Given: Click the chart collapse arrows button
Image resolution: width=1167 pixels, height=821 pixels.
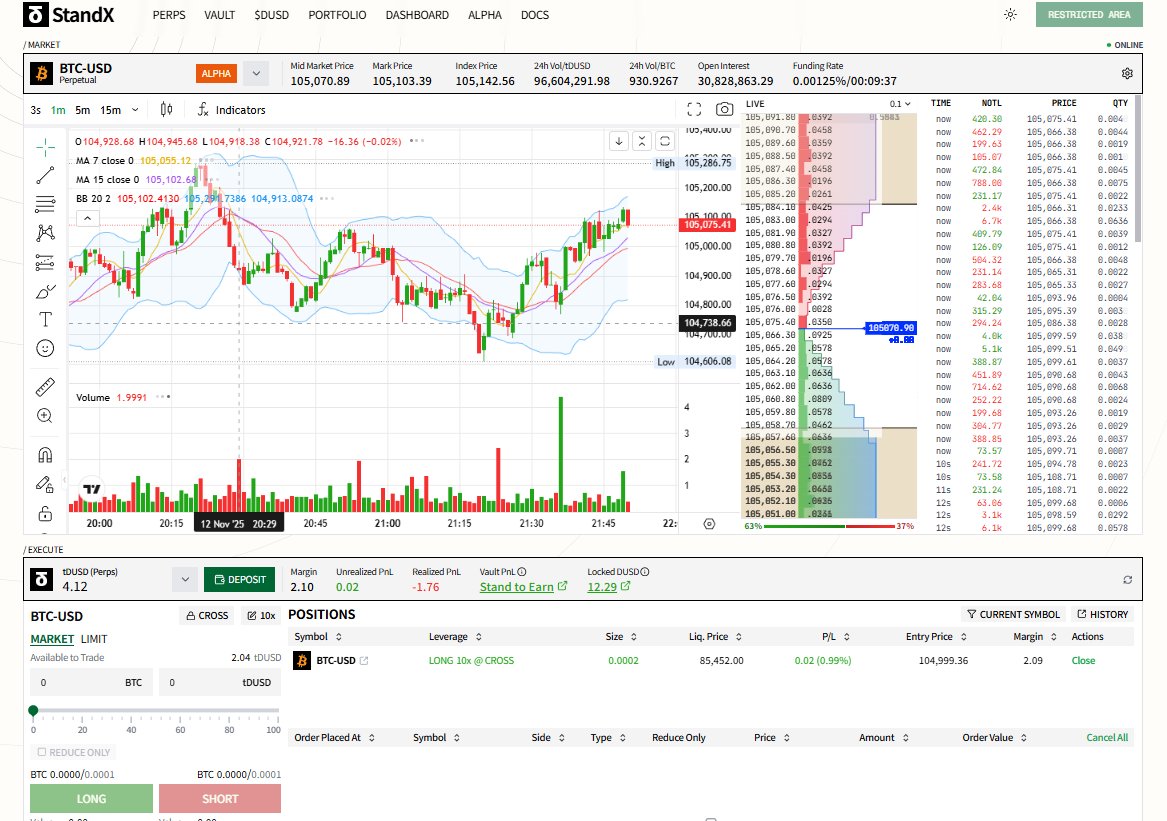Looking at the screenshot, I should [642, 141].
